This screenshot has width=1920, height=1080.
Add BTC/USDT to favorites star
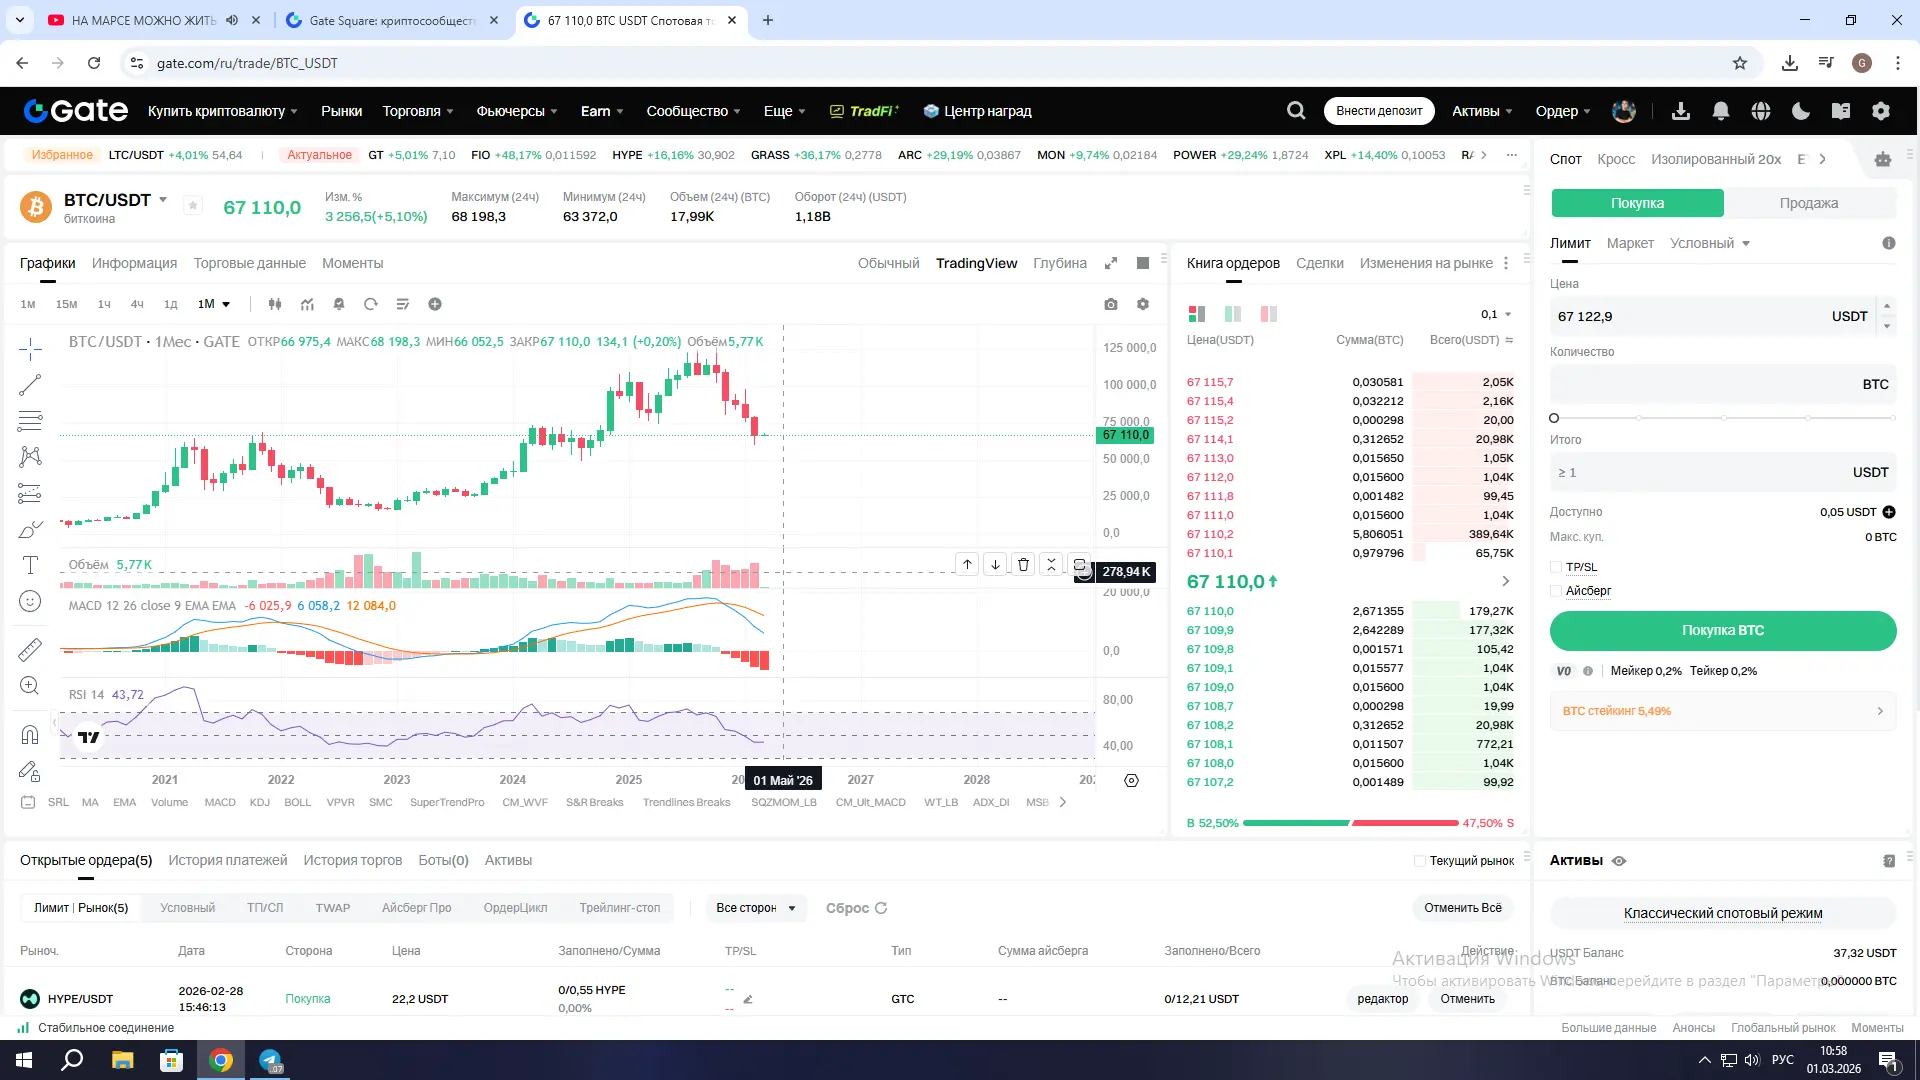[x=193, y=206]
